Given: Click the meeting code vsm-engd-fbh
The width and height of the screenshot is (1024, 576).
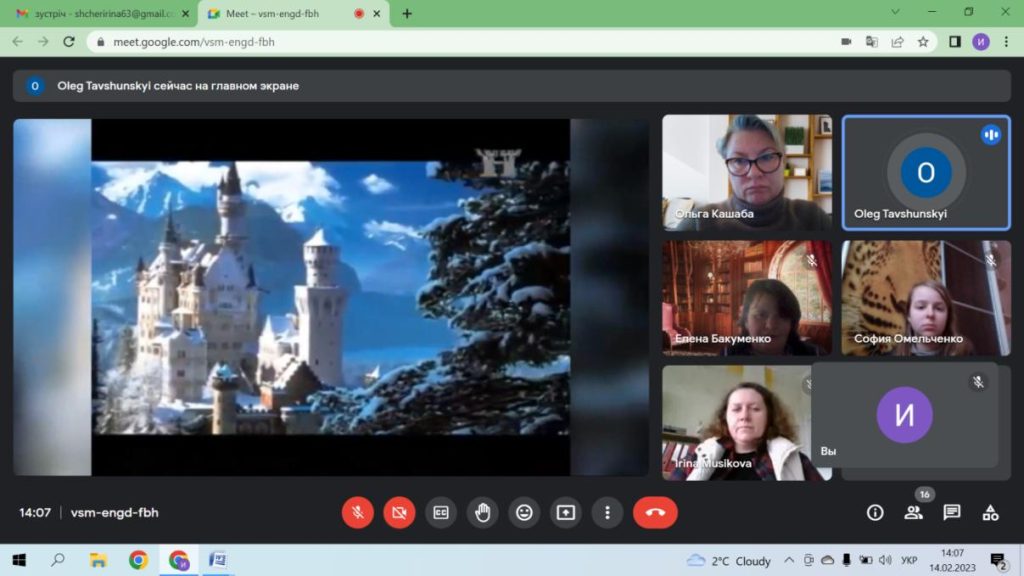Looking at the screenshot, I should tap(114, 513).
